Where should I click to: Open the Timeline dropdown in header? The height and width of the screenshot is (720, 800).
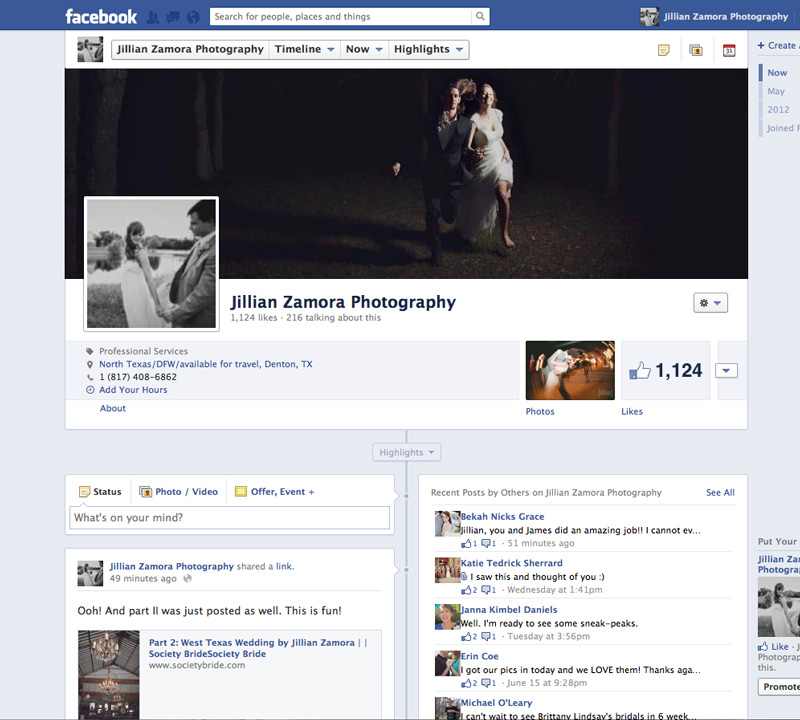coord(305,49)
